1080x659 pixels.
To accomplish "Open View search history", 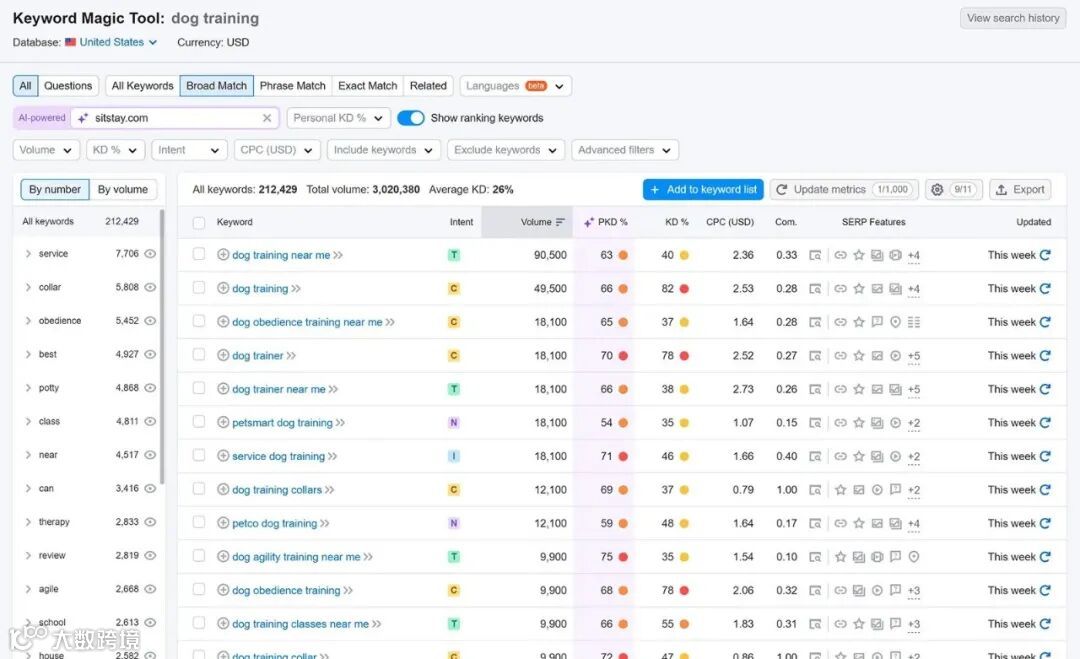I will click(x=1013, y=18).
